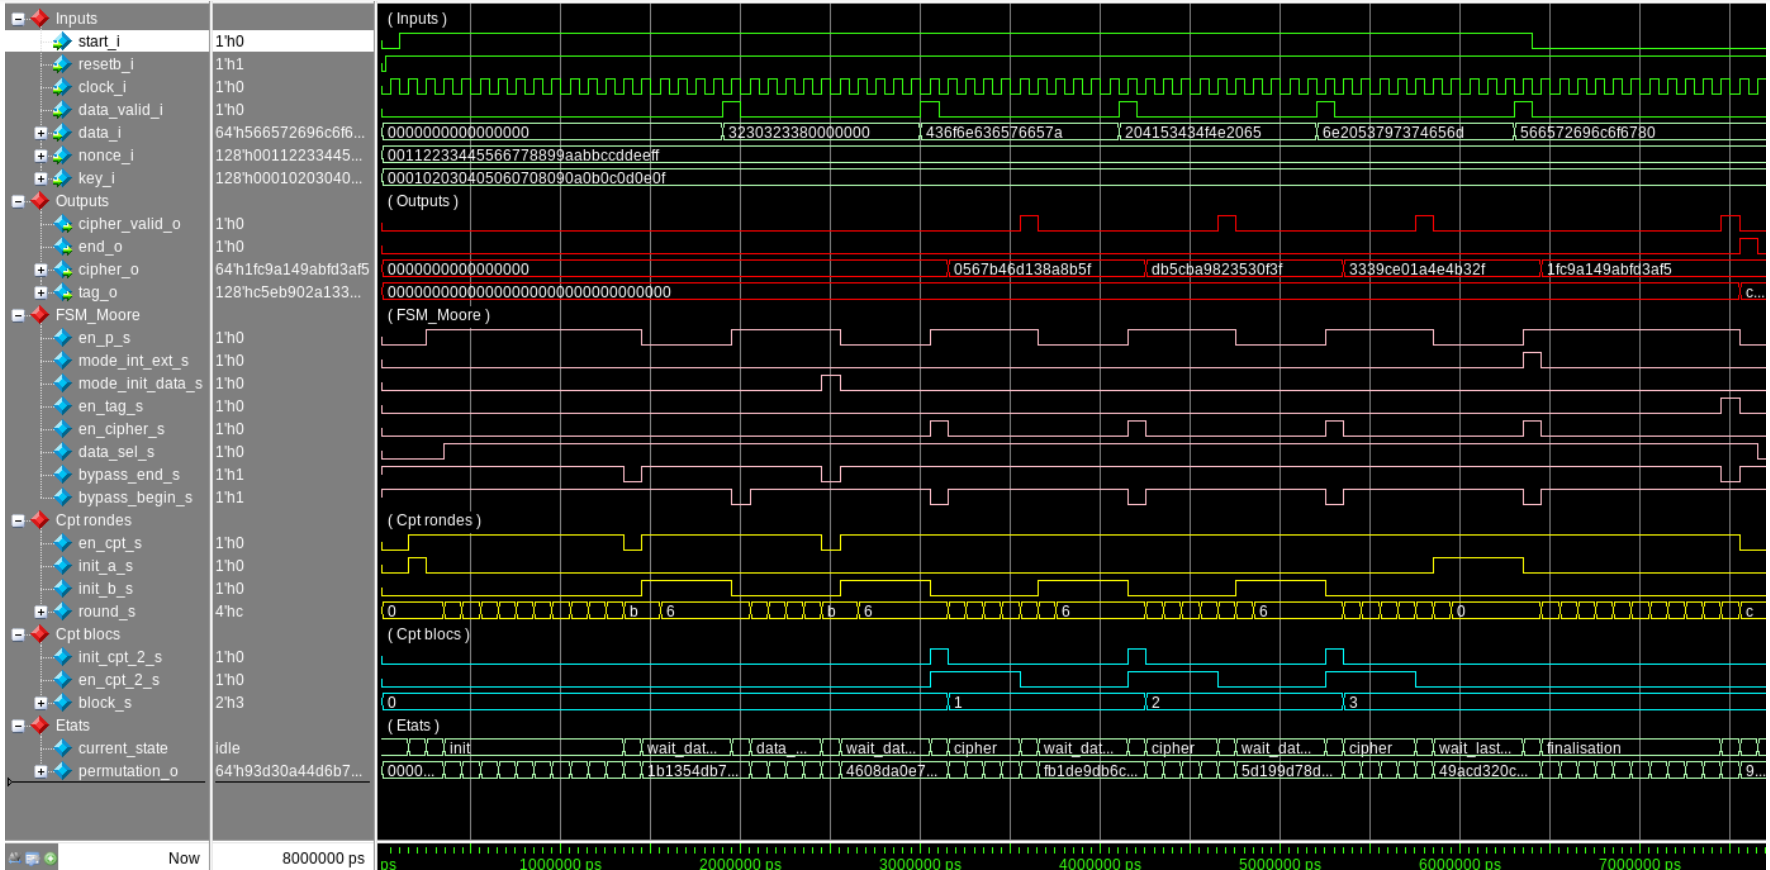Click the green insert cursor icon

[x=50, y=858]
